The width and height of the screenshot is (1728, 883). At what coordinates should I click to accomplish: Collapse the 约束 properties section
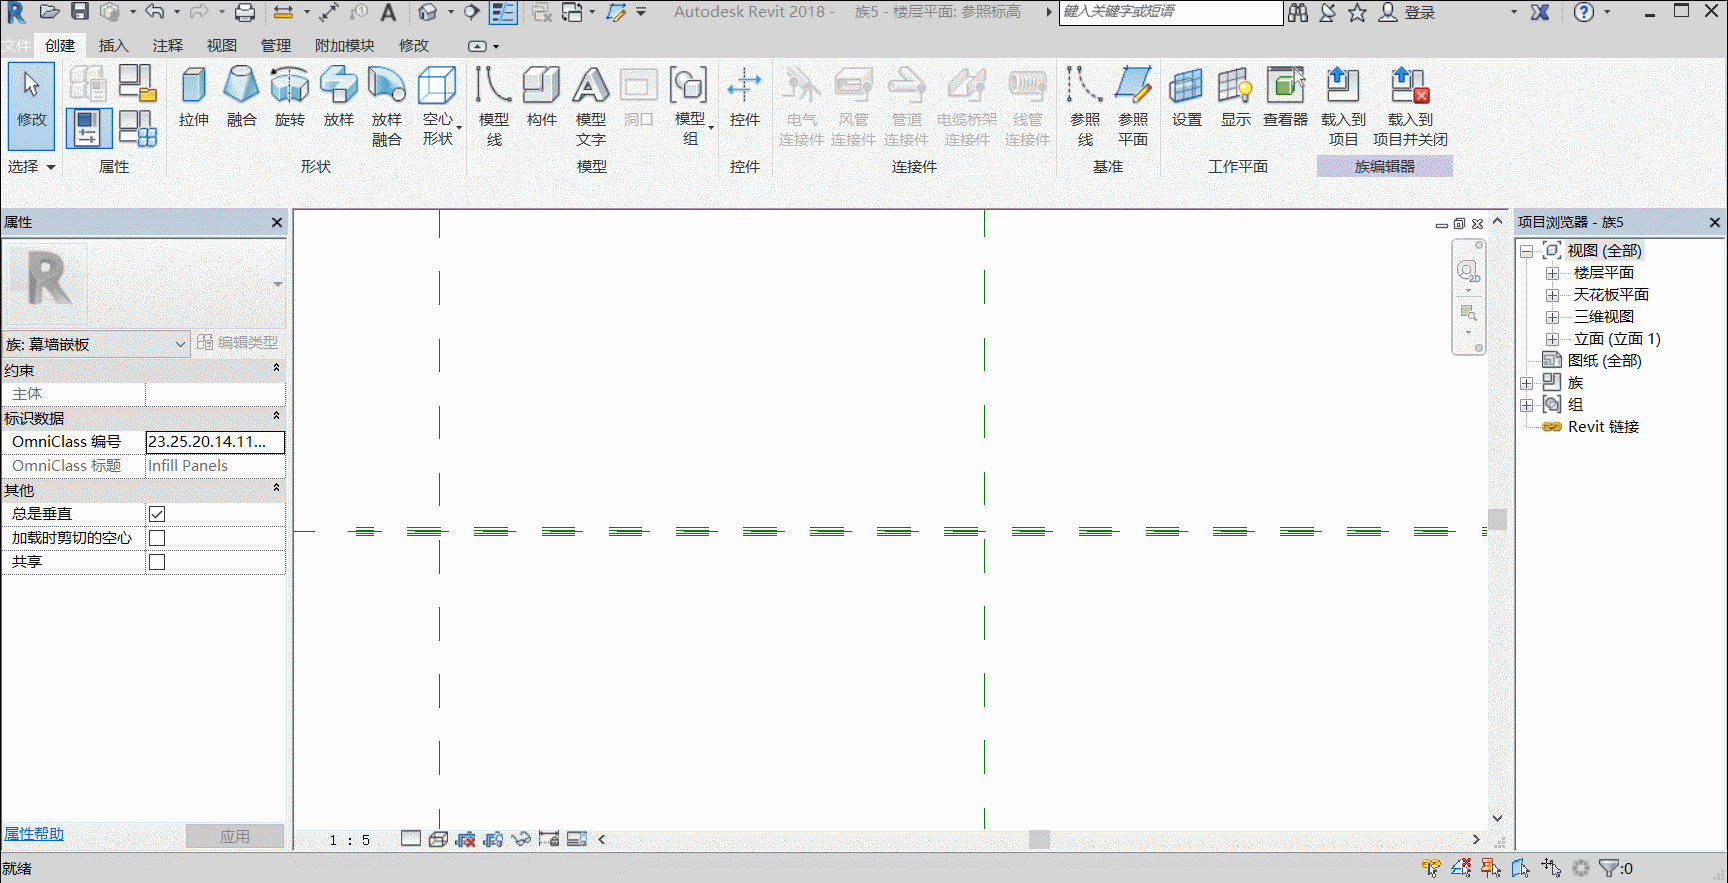(x=276, y=369)
